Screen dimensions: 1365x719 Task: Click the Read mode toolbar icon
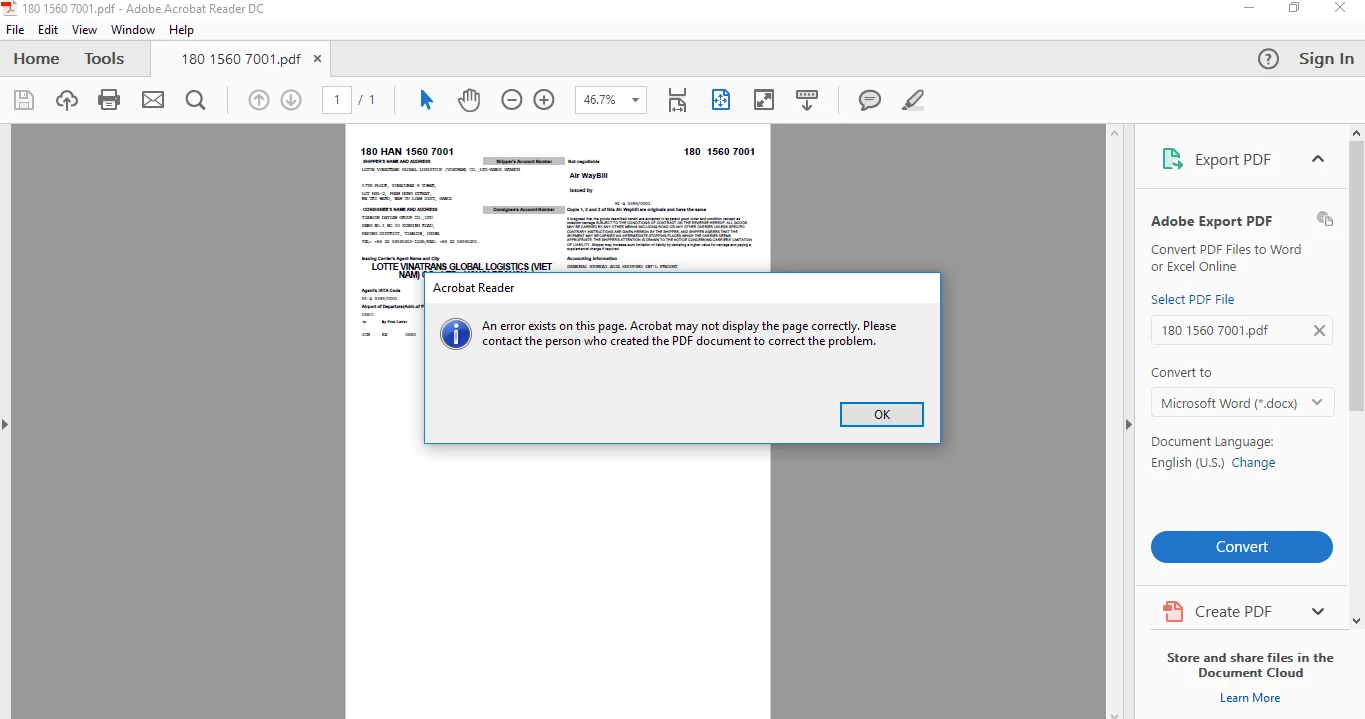coord(807,100)
